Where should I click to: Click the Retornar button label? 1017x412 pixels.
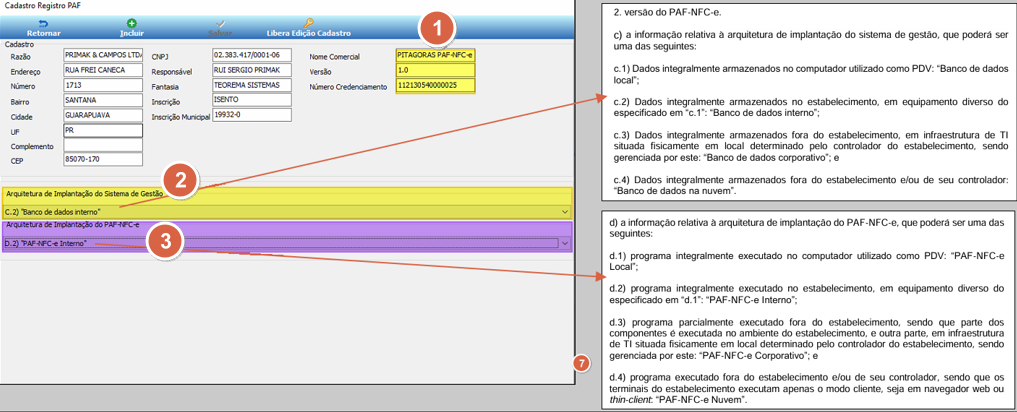pos(44,32)
